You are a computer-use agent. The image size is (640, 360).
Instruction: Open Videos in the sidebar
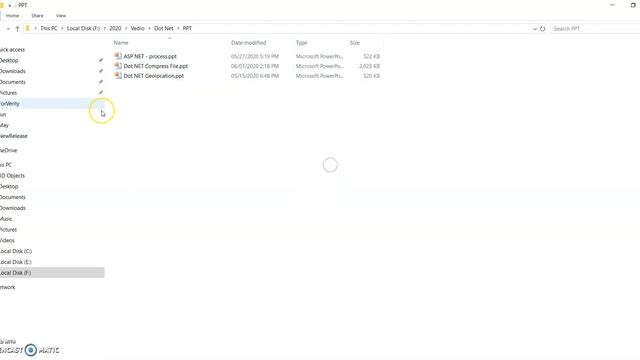pyautogui.click(x=7, y=240)
